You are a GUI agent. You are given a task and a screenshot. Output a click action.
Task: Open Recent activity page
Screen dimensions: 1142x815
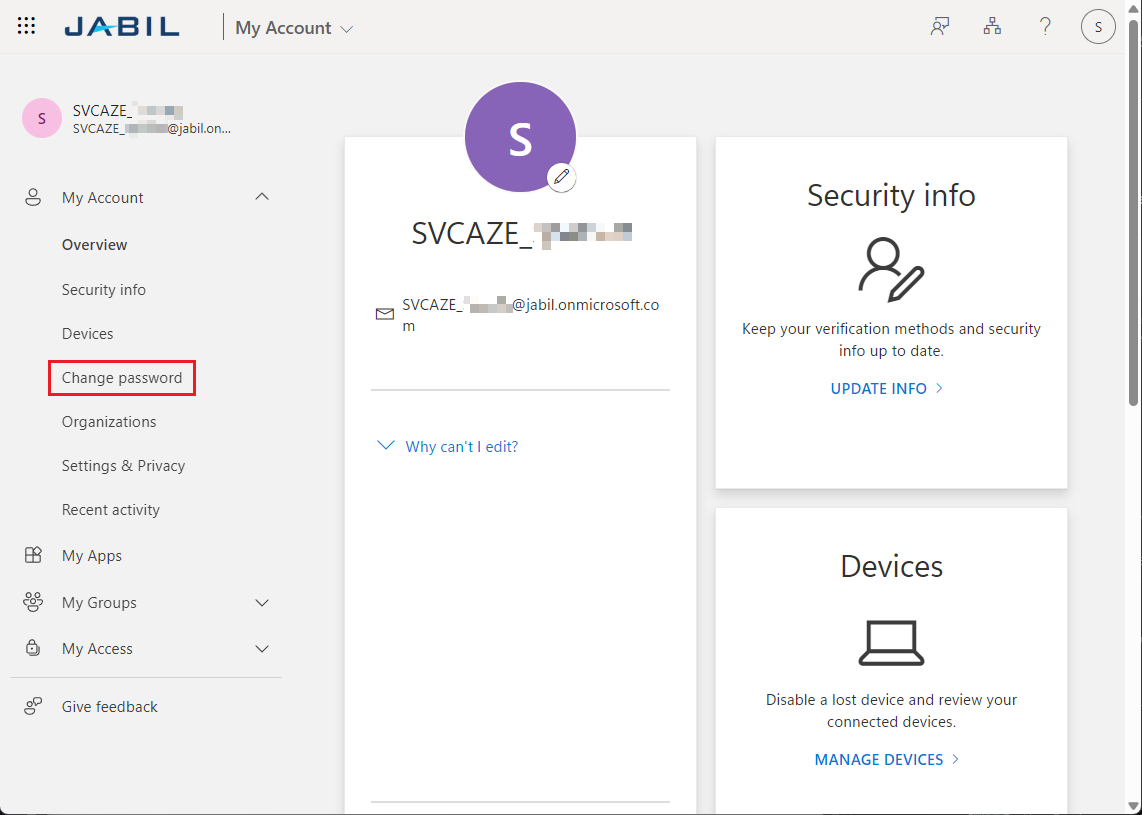tap(111, 510)
